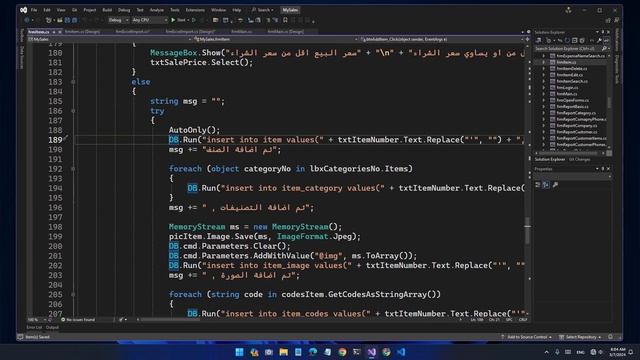Click the Open File toolbar icon
The width and height of the screenshot is (640, 360).
pos(60,20)
